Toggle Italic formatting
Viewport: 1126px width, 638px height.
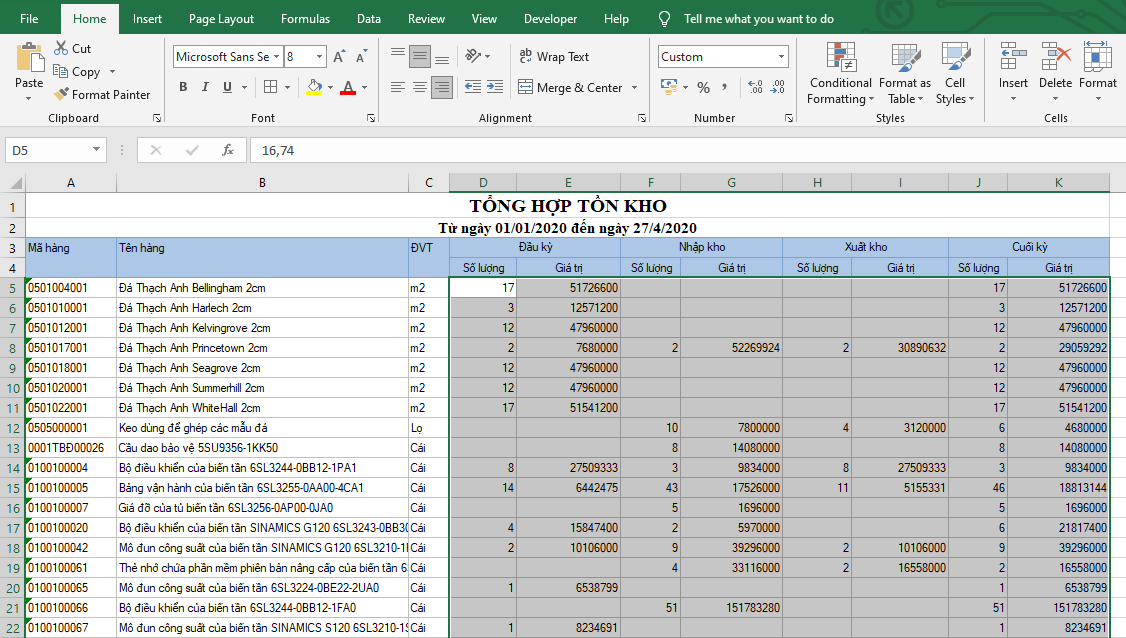pyautogui.click(x=205, y=88)
